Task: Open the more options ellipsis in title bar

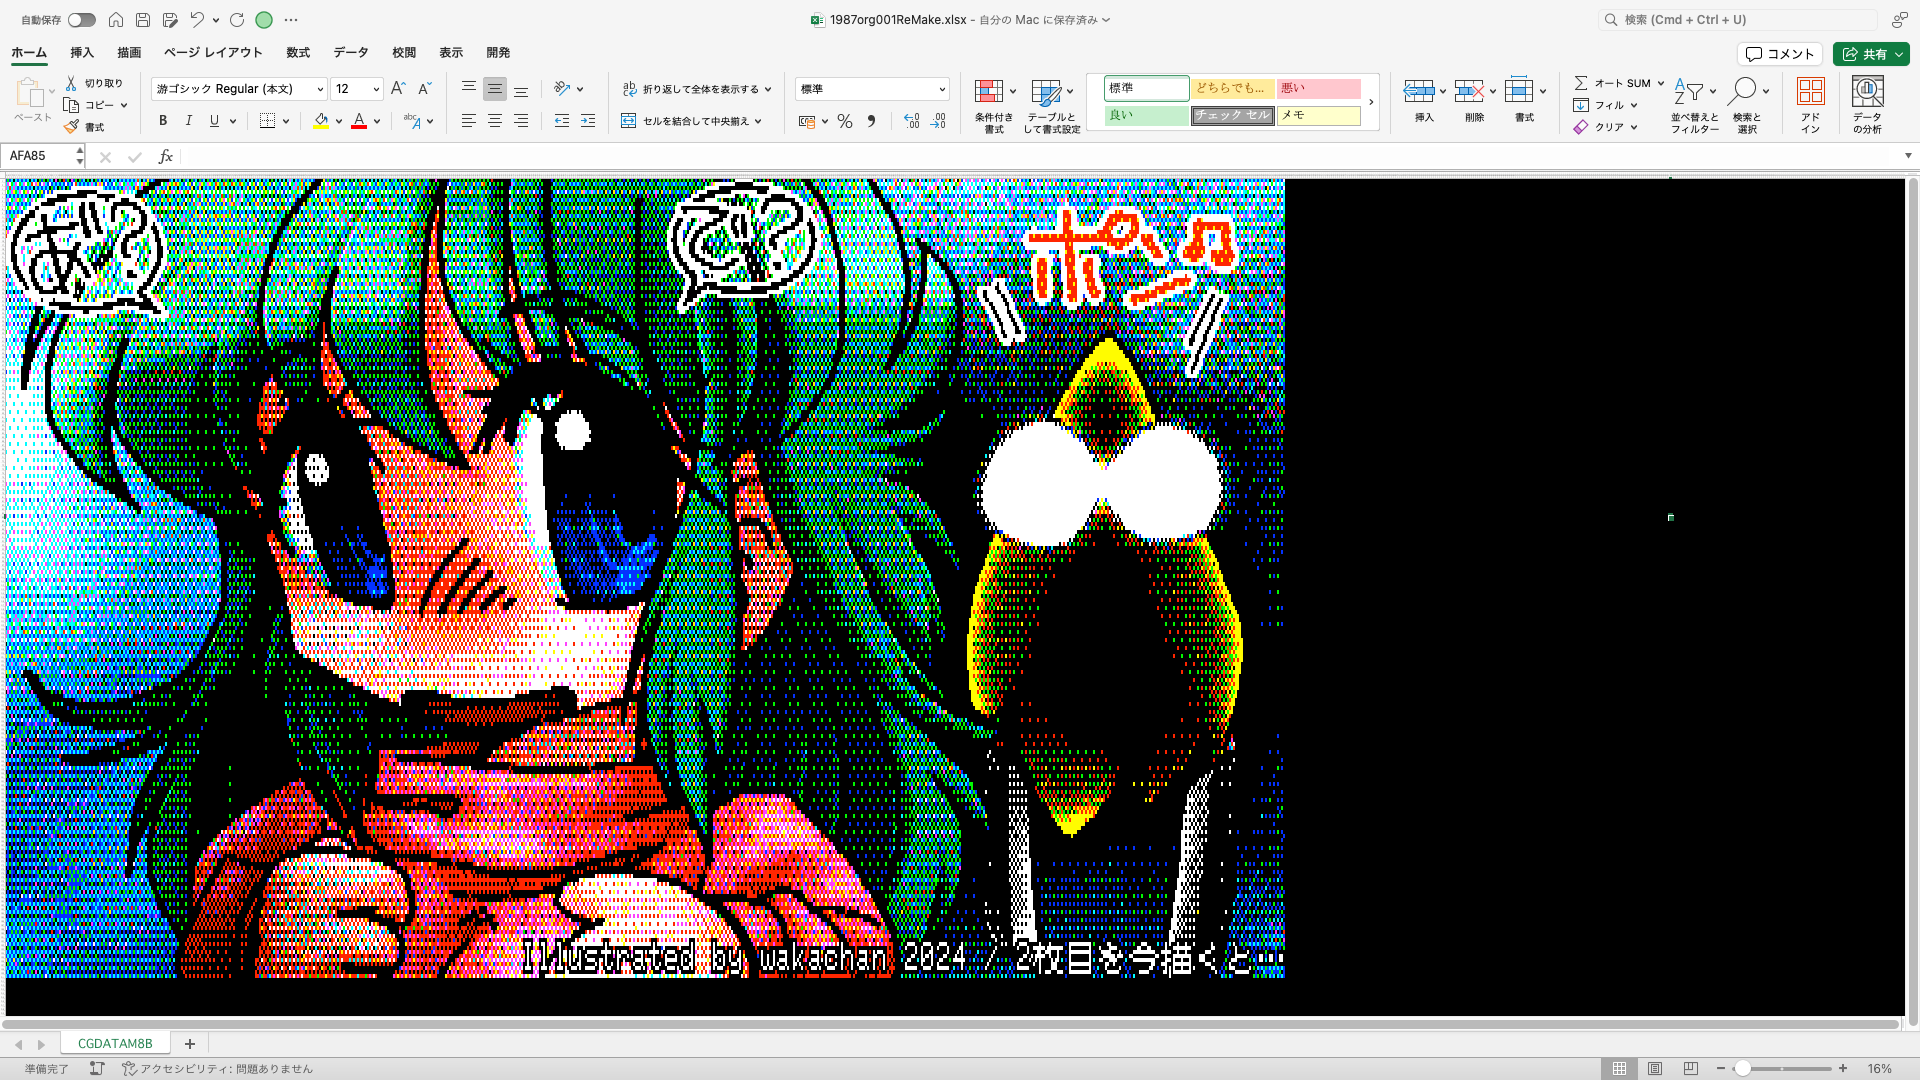Action: (291, 20)
